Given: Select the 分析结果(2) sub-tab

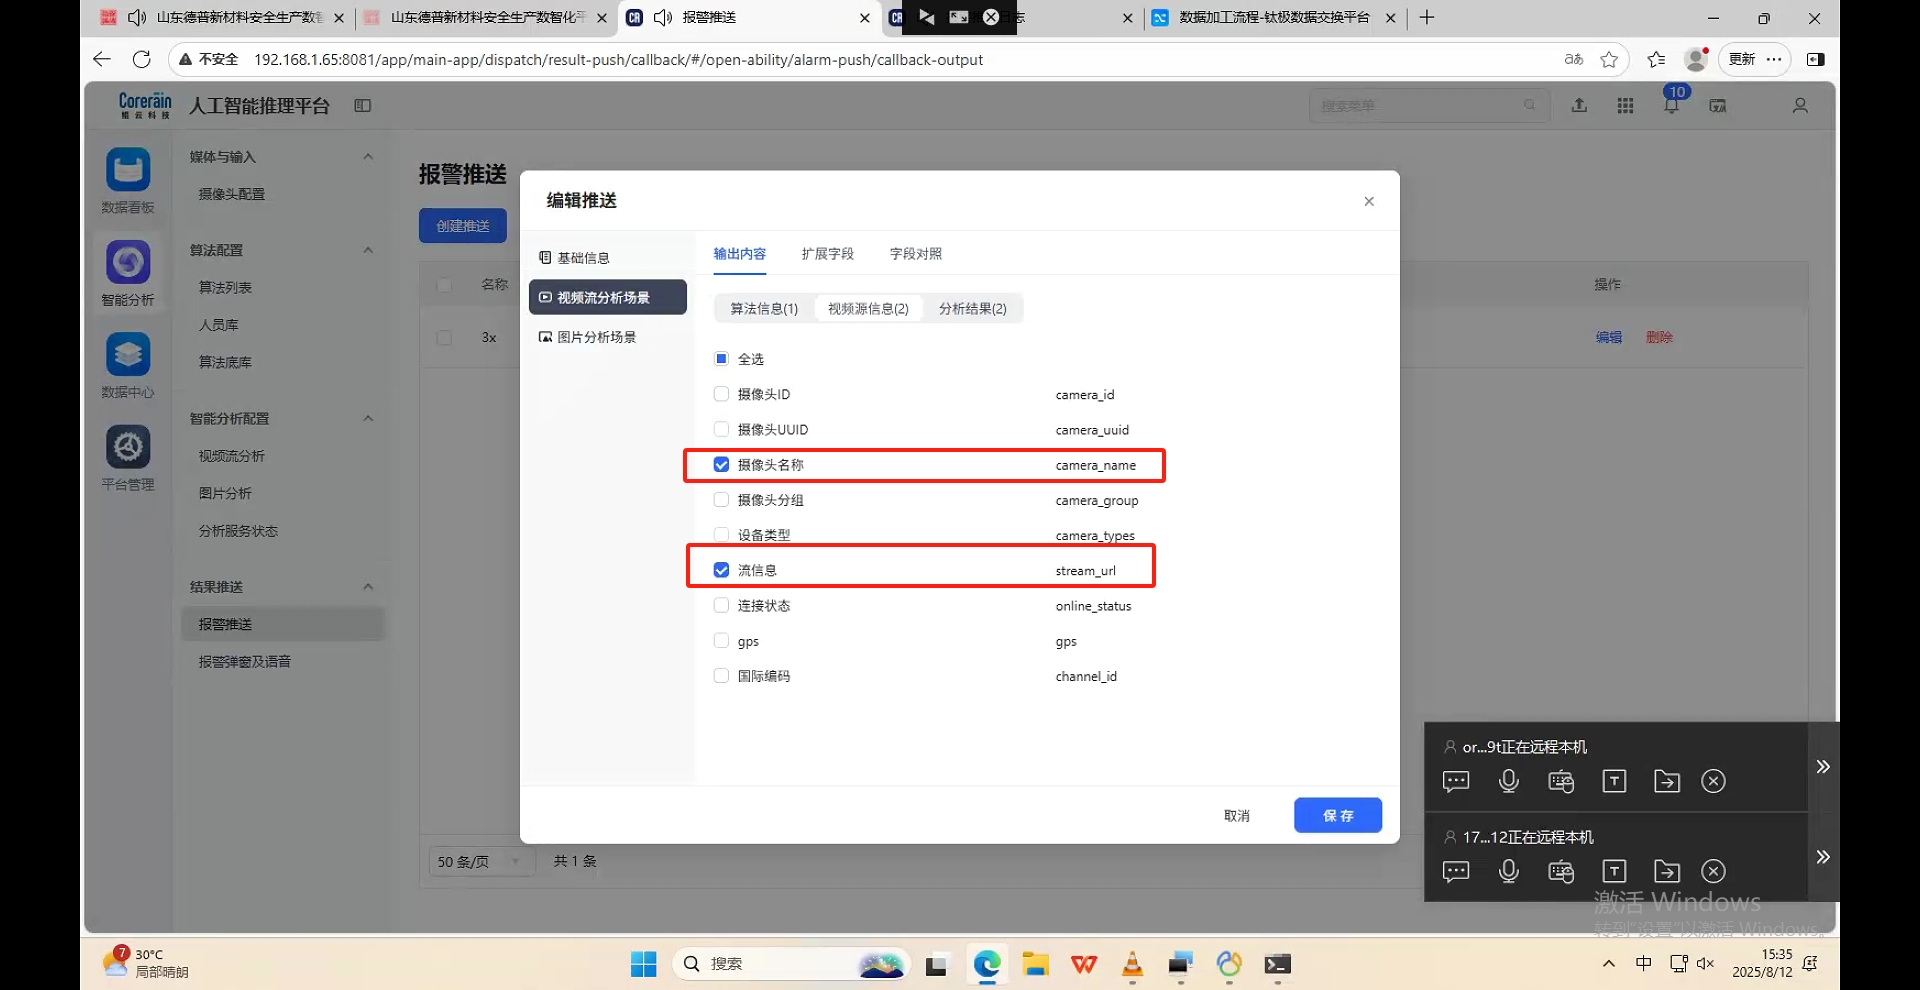Looking at the screenshot, I should point(973,309).
